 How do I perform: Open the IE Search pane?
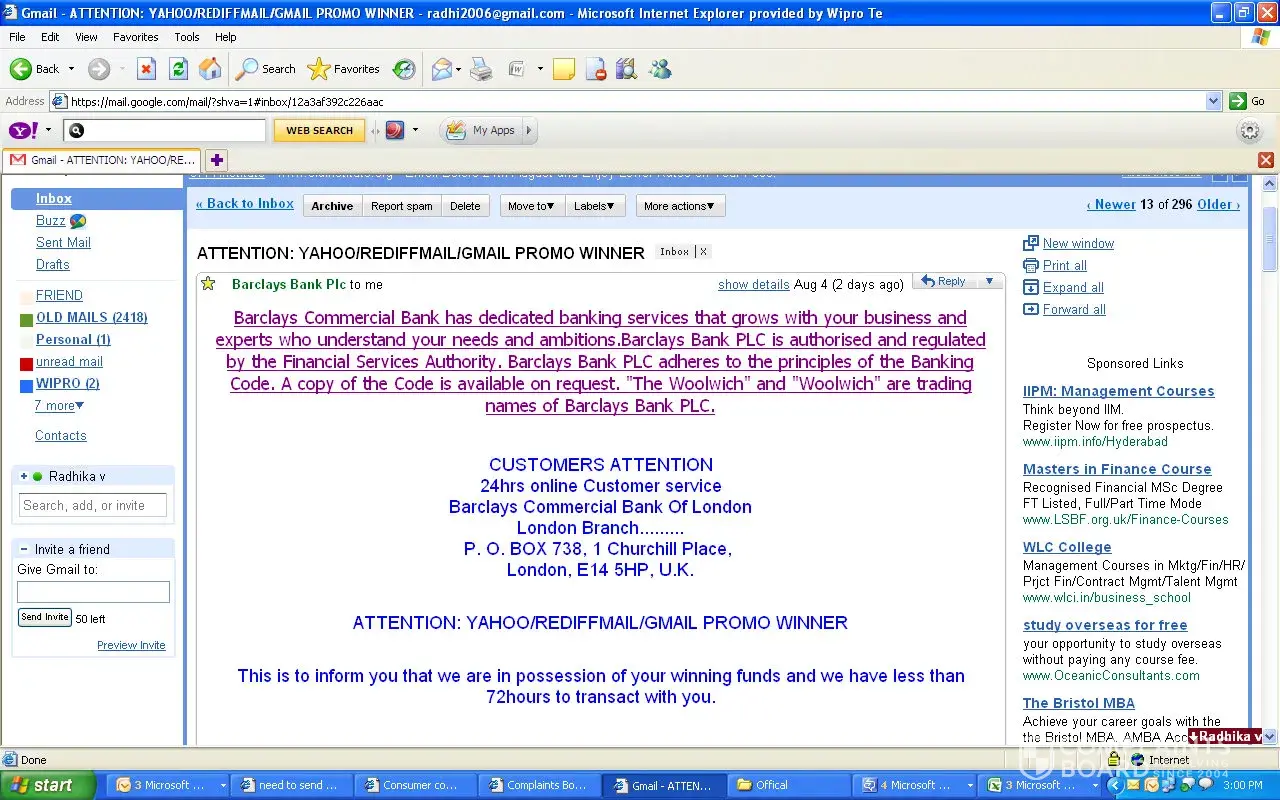265,69
